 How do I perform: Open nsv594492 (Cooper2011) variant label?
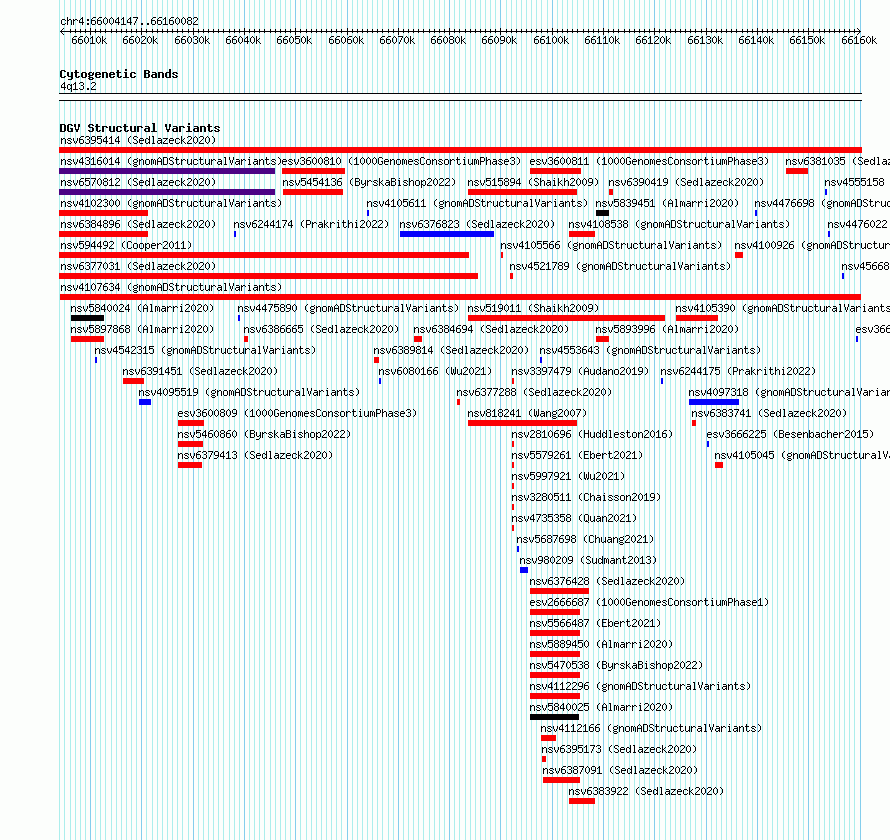tap(126, 245)
